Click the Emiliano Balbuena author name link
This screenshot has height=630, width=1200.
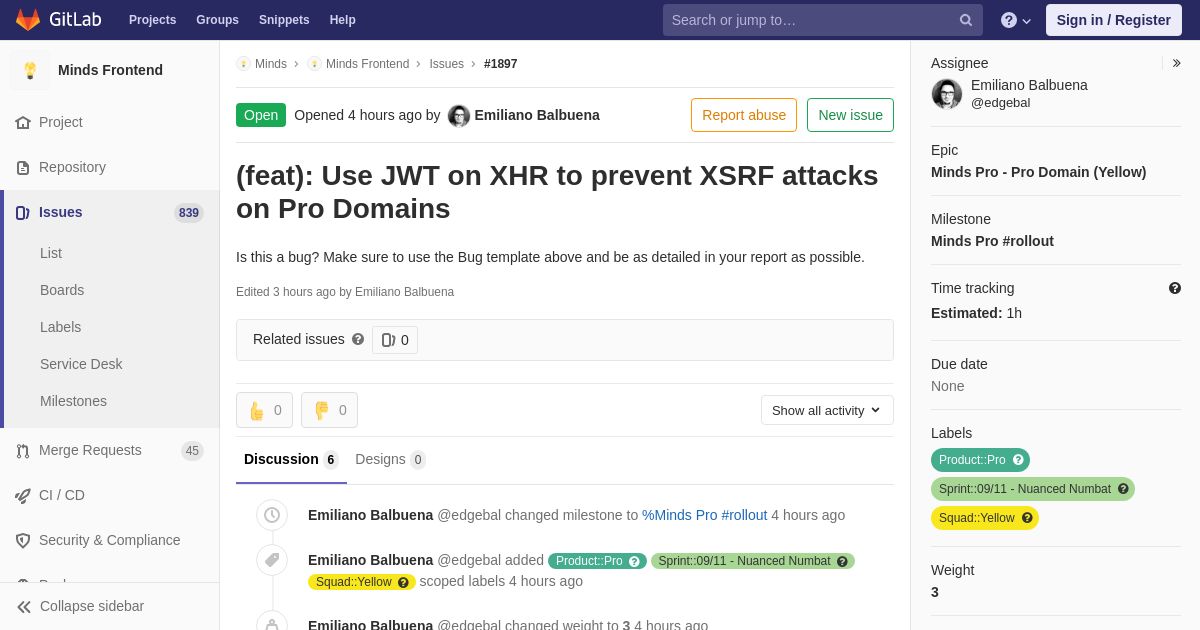tap(537, 115)
